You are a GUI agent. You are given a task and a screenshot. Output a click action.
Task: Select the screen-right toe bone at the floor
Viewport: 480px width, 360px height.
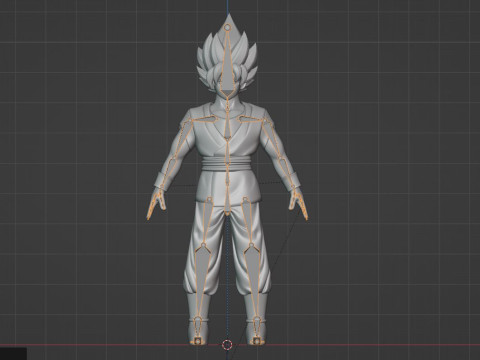(x=257, y=341)
